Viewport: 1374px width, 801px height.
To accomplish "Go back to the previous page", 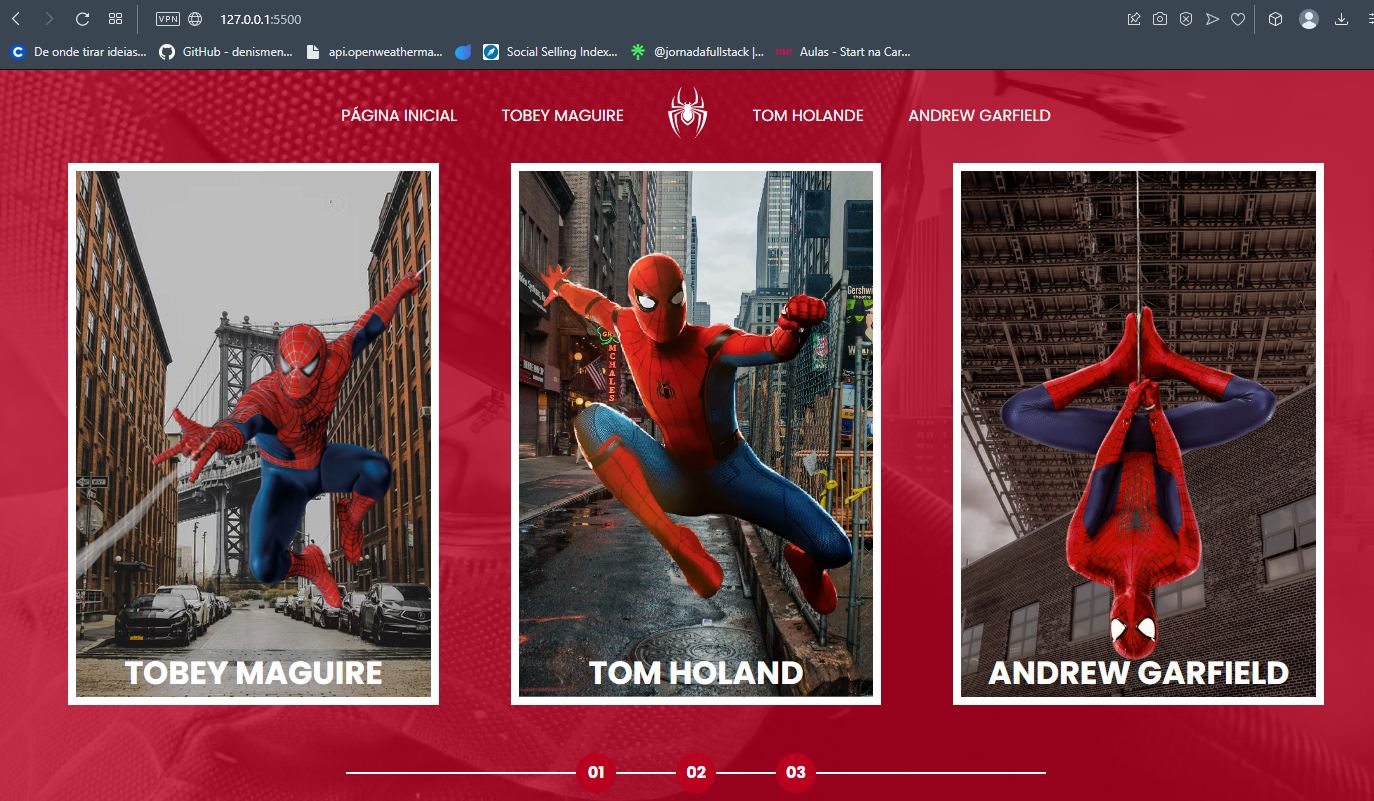I will (16, 19).
